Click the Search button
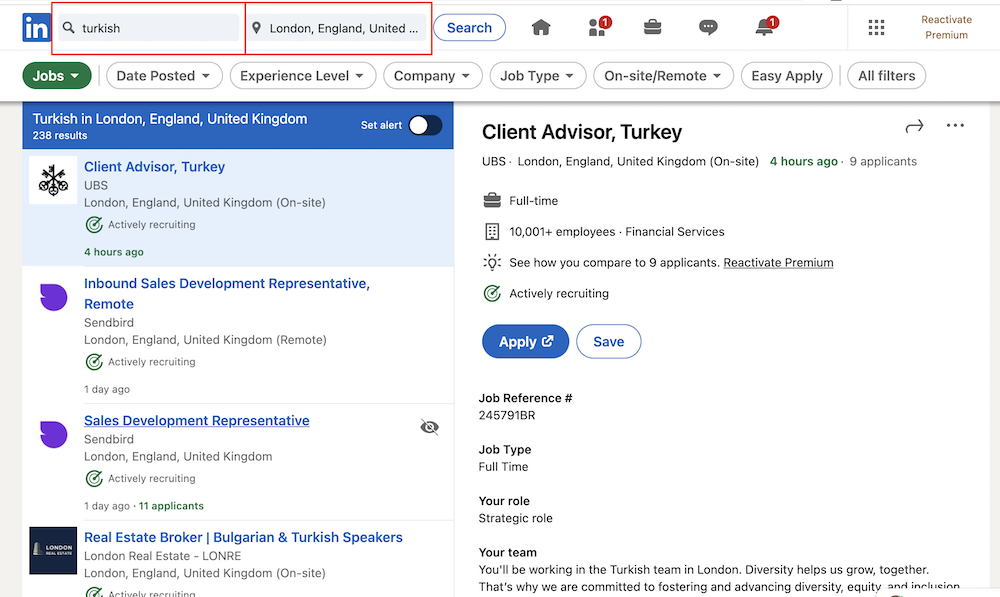Viewport: 1000px width, 597px height. coord(469,27)
